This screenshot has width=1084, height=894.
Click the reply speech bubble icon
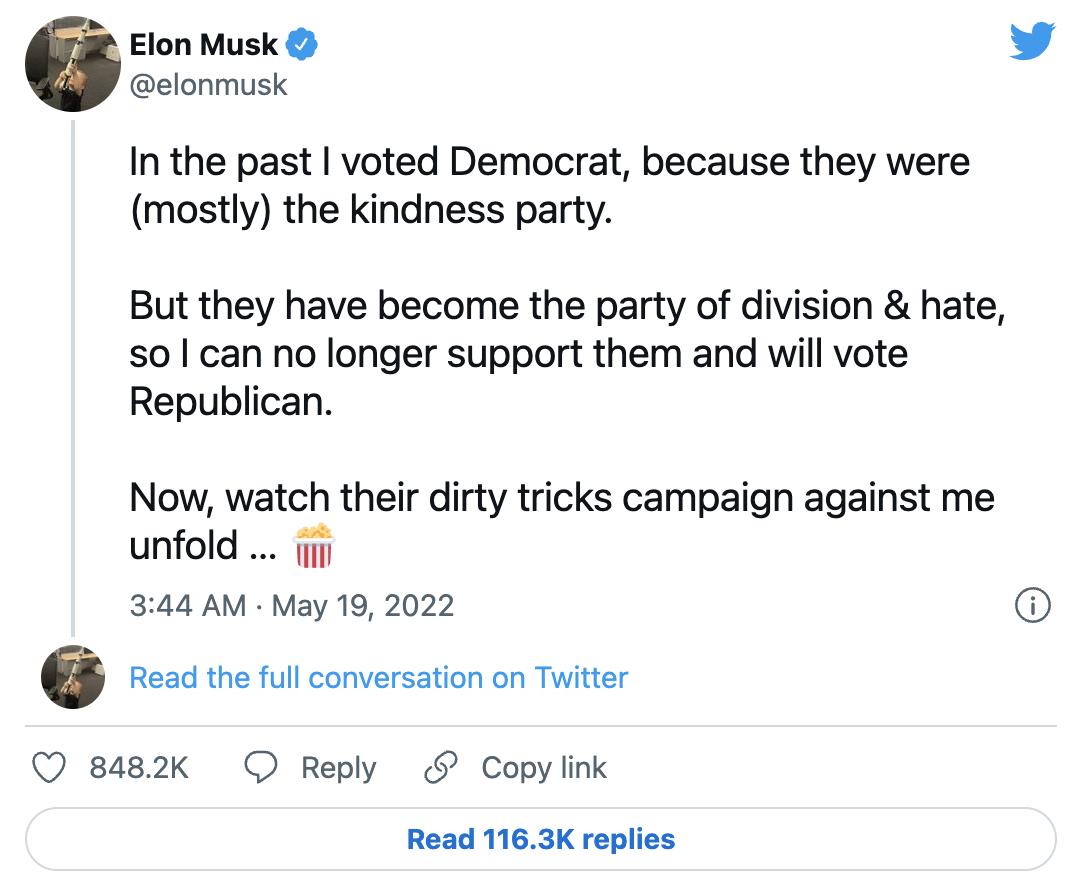(x=261, y=768)
